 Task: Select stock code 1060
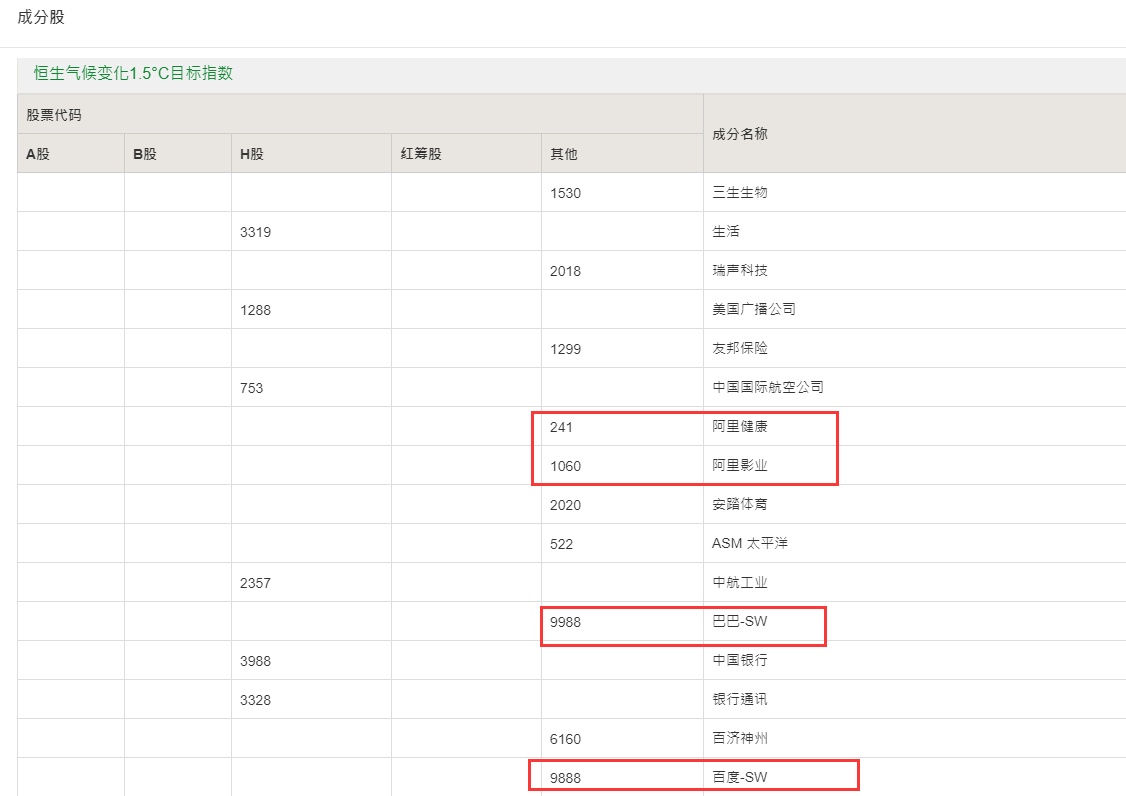point(565,466)
